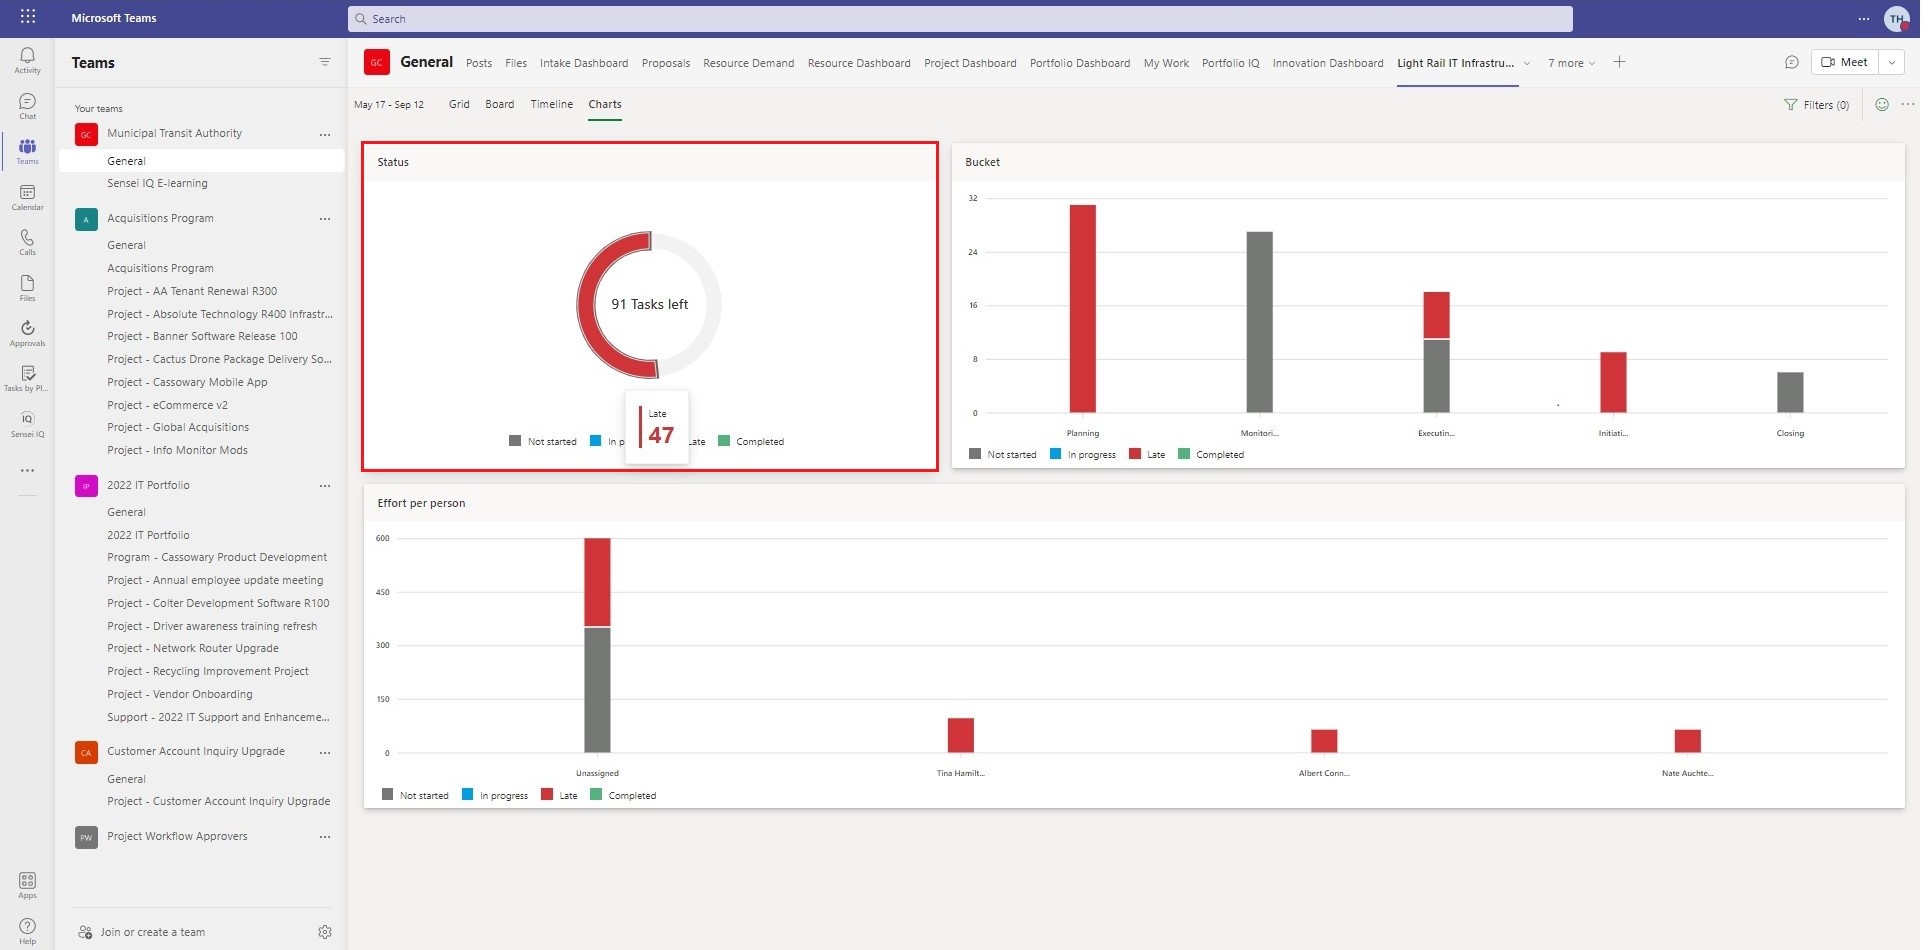
Task: Open more options for Customer Account Inquiry Upgrade
Action: point(325,752)
